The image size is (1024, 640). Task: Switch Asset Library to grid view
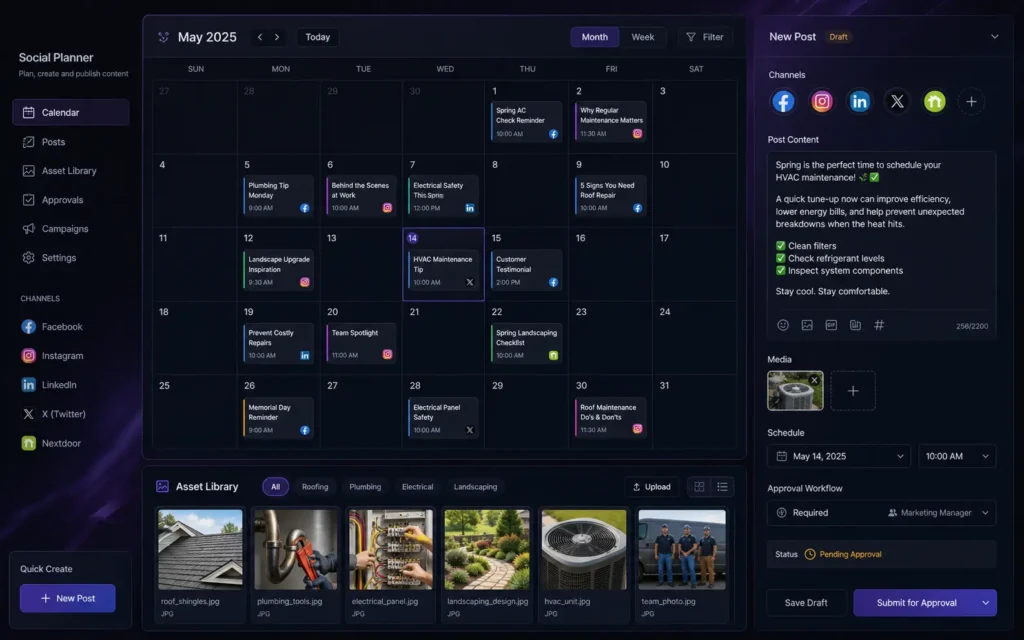[699, 487]
